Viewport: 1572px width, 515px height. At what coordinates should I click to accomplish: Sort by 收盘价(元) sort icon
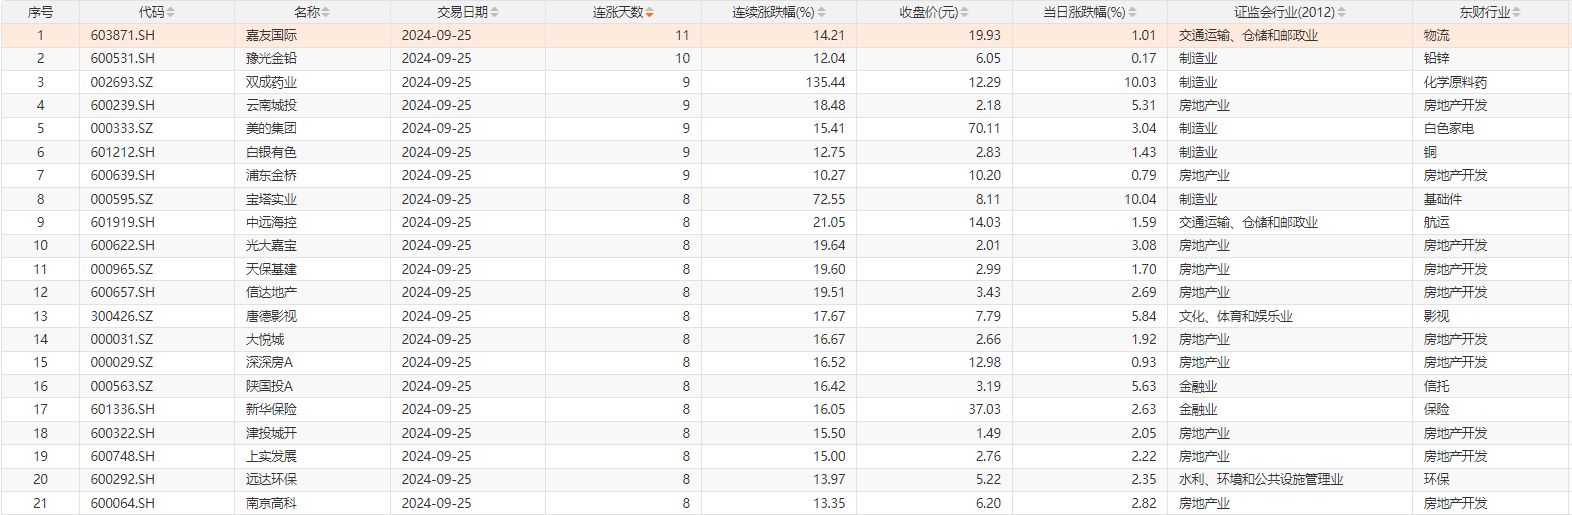click(x=965, y=12)
